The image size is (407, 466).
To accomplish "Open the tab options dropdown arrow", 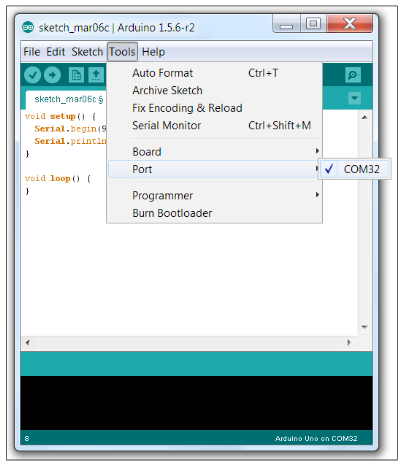I will pyautogui.click(x=354, y=98).
